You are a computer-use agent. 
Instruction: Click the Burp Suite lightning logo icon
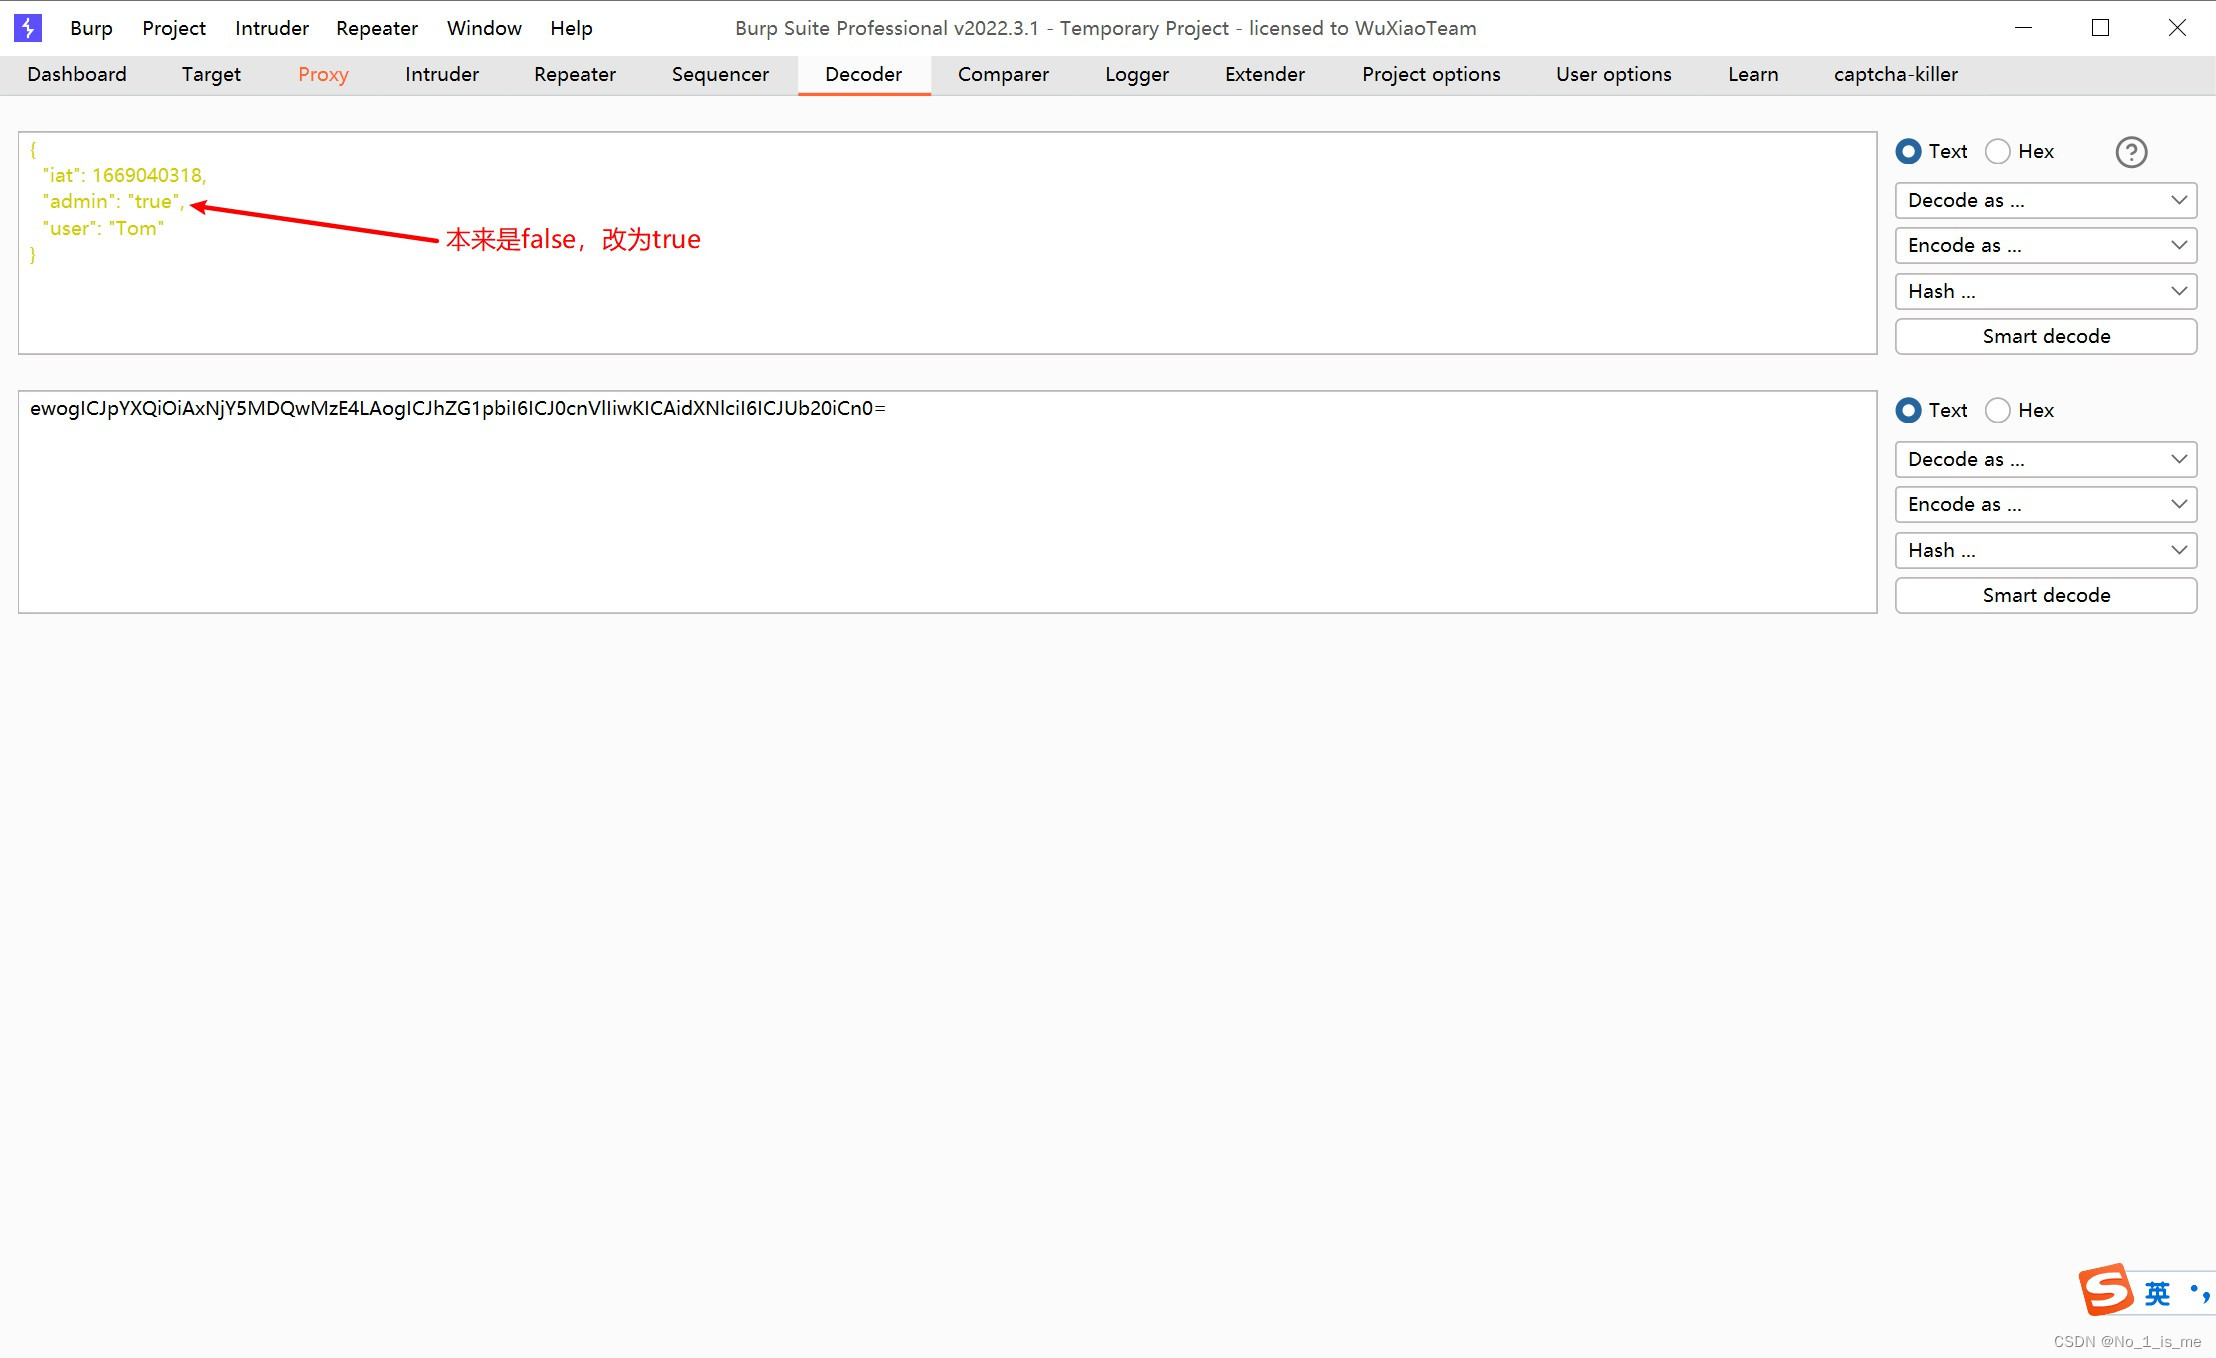click(x=26, y=27)
